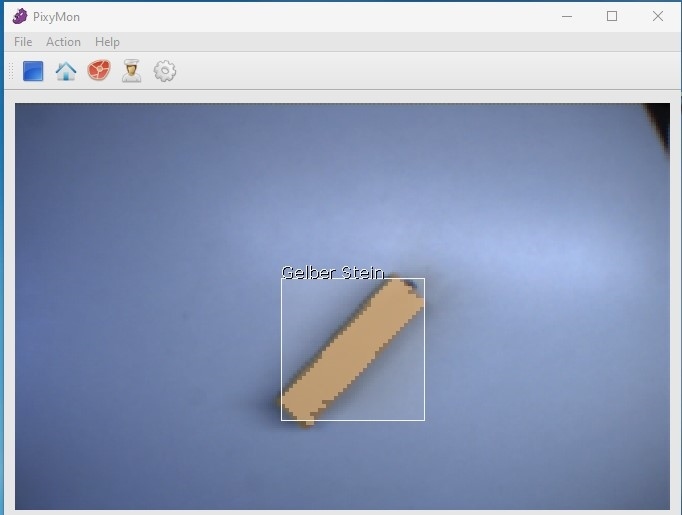The image size is (682, 515).
Task: Open the Action menu
Action: 64,42
